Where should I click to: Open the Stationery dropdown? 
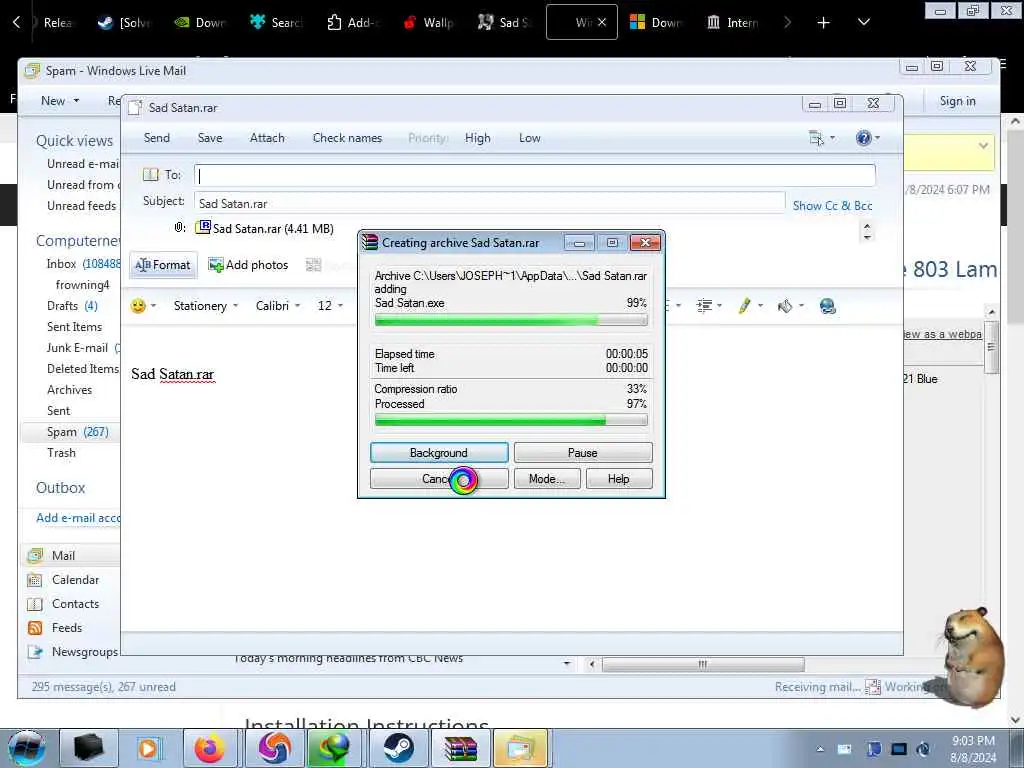click(206, 306)
